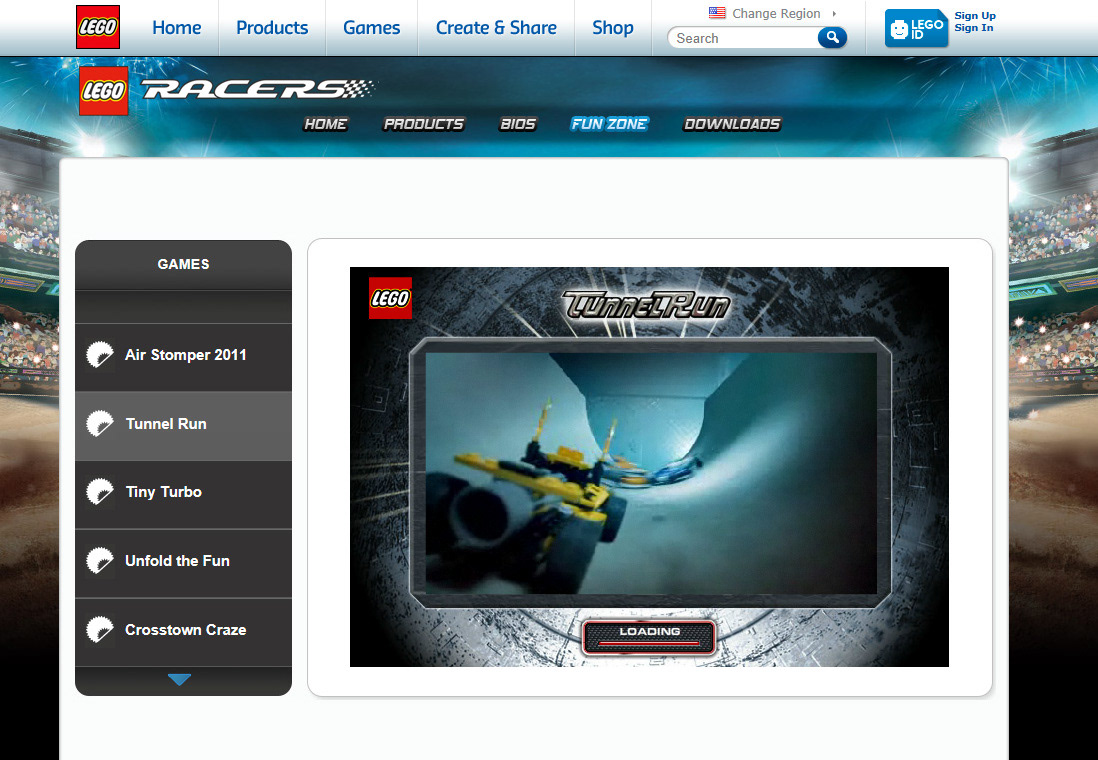This screenshot has width=1098, height=760.
Task: Select Air Stomper 2011 game
Action: (x=183, y=357)
